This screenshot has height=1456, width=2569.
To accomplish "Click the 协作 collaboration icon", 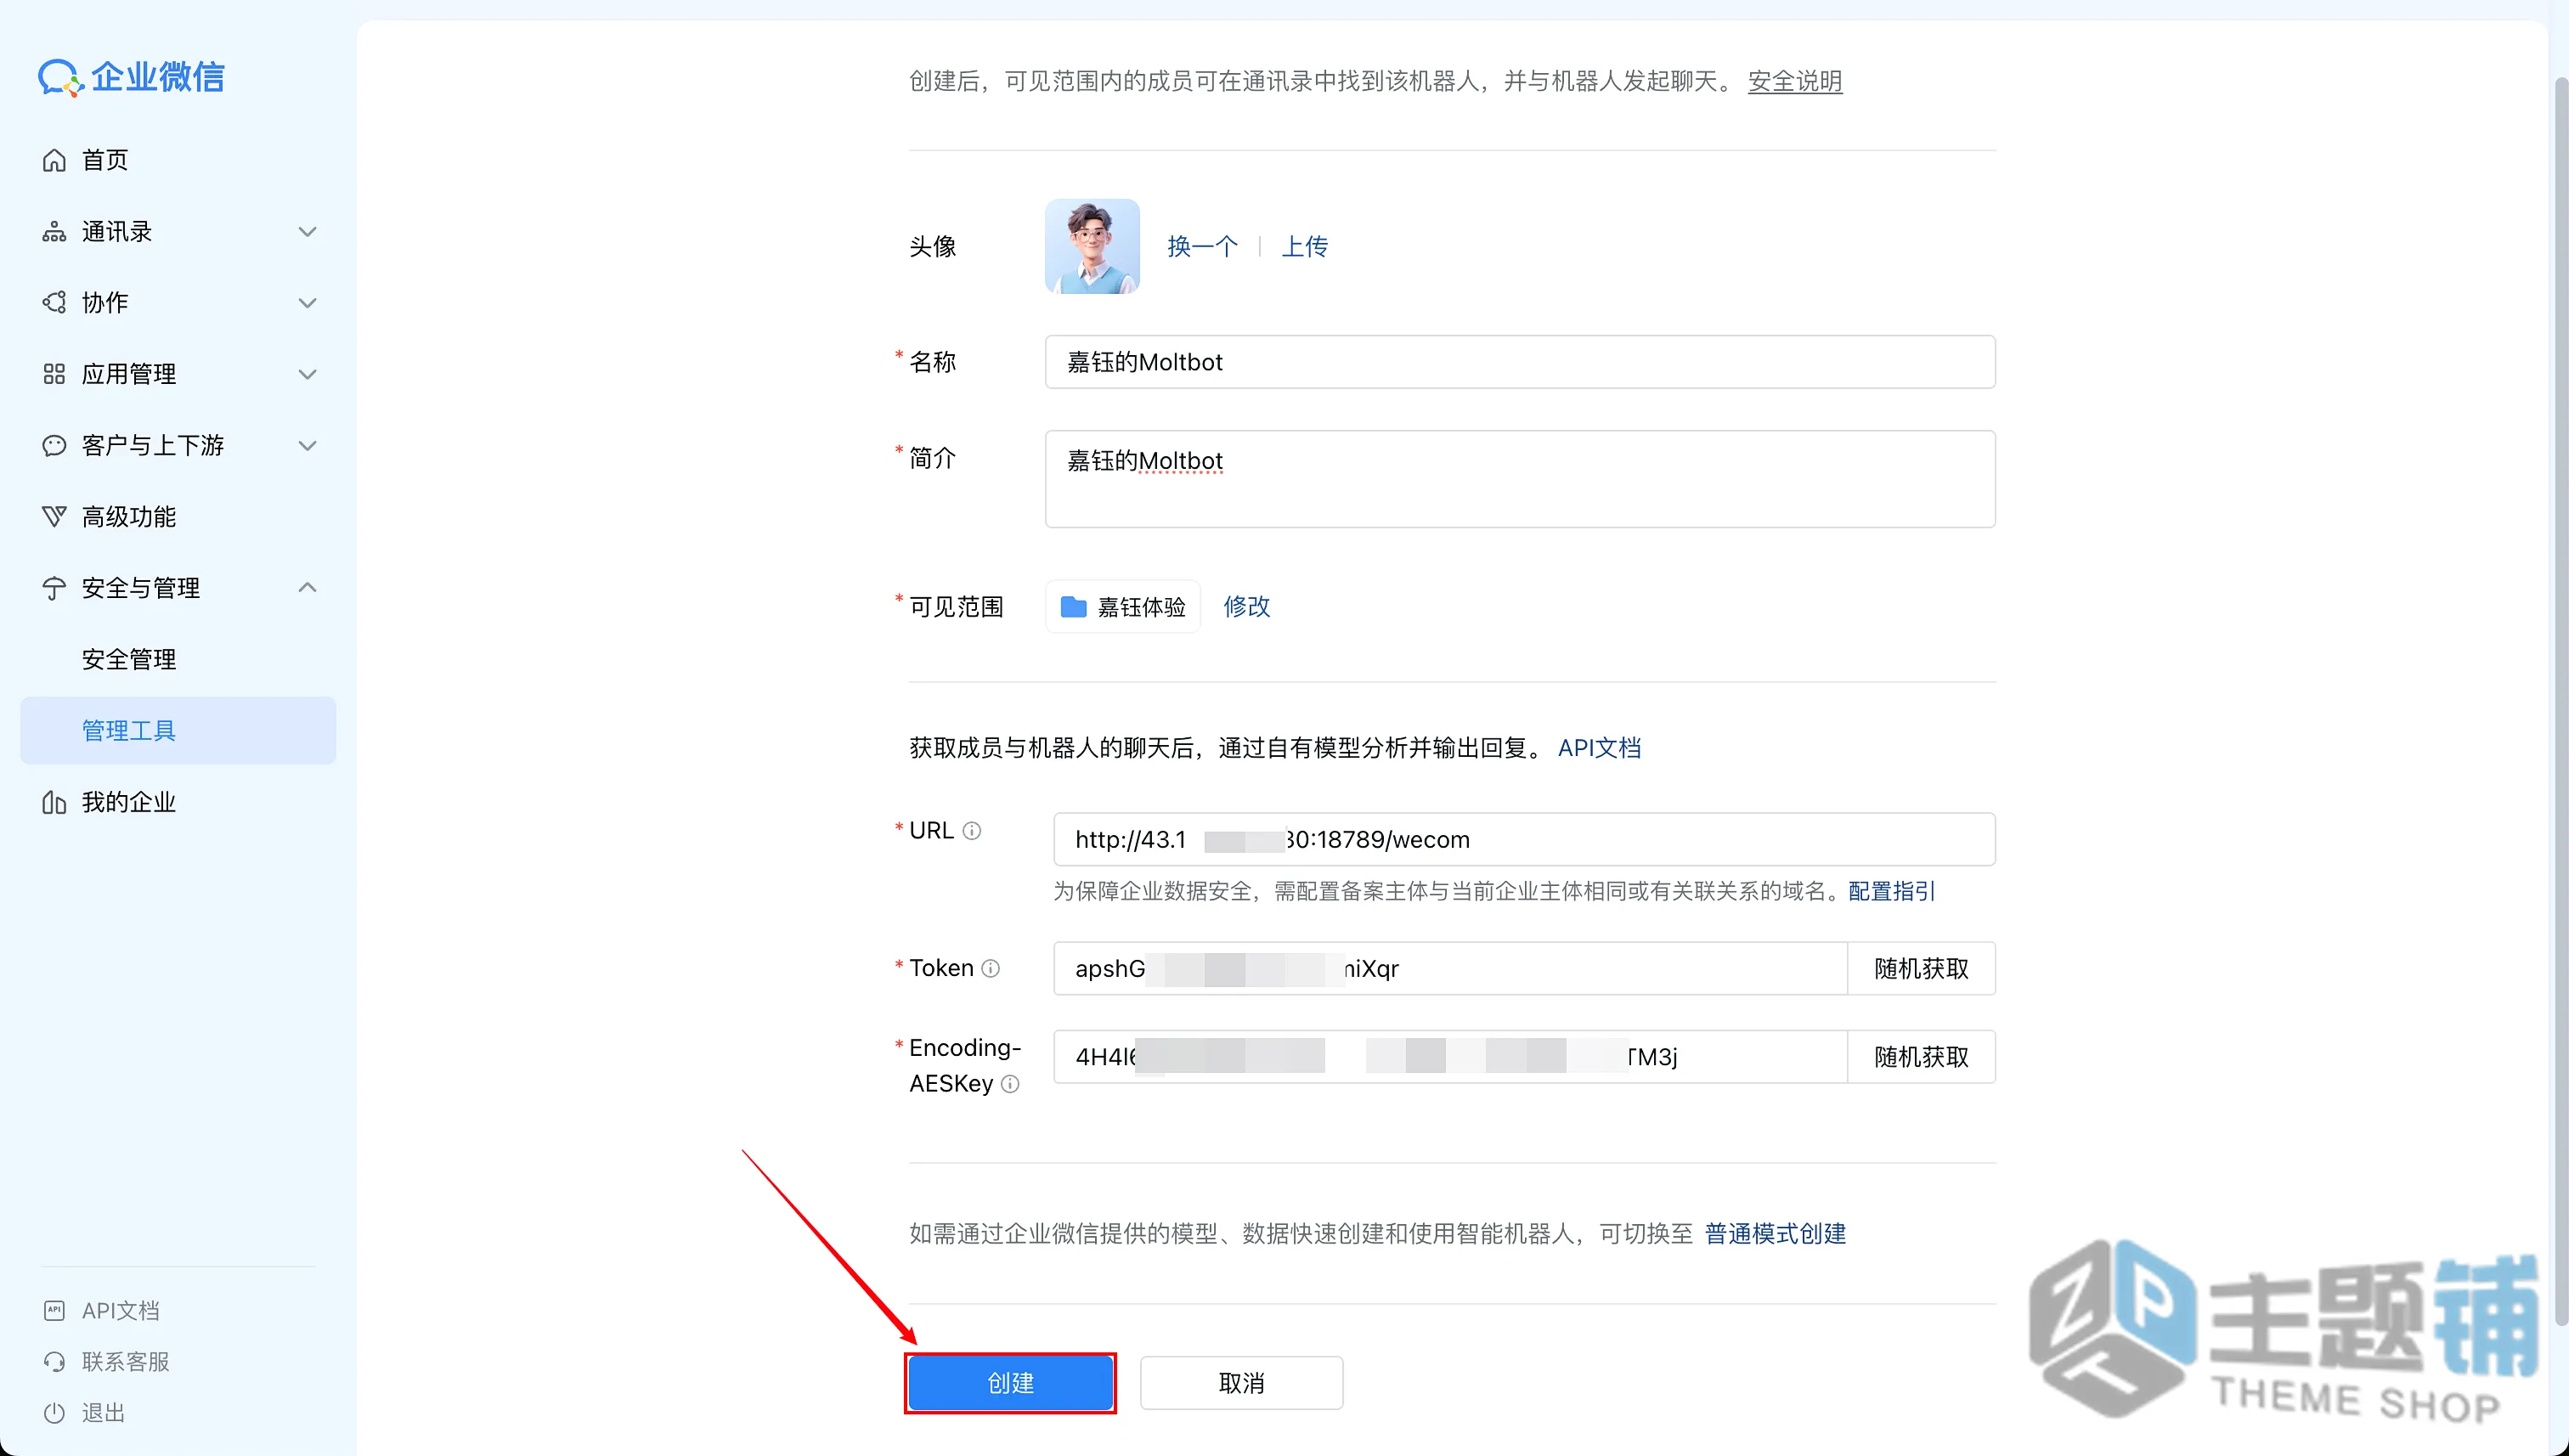I will pos(54,303).
